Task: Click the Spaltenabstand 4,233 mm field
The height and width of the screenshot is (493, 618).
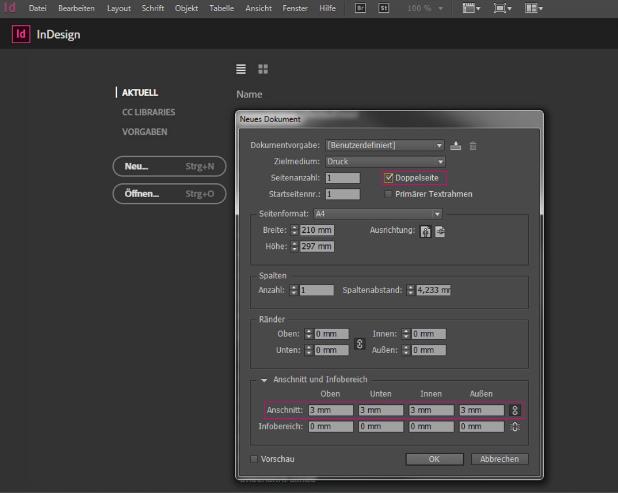Action: [434, 290]
